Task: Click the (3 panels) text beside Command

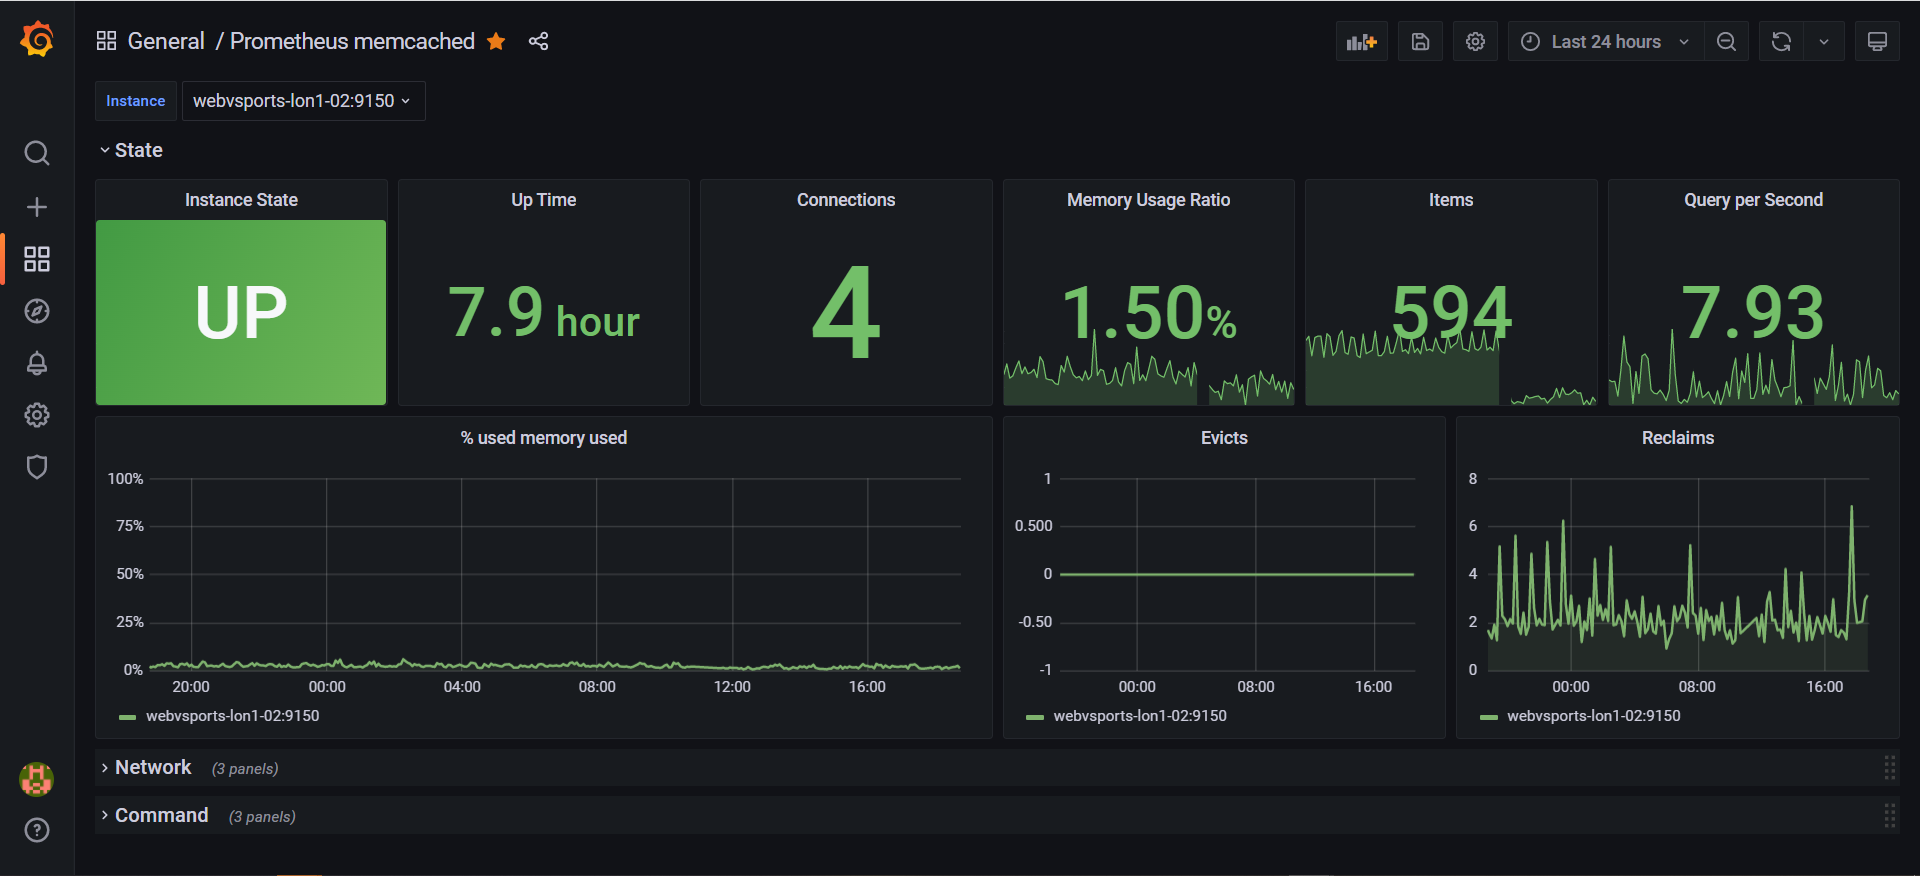Action: (x=262, y=817)
